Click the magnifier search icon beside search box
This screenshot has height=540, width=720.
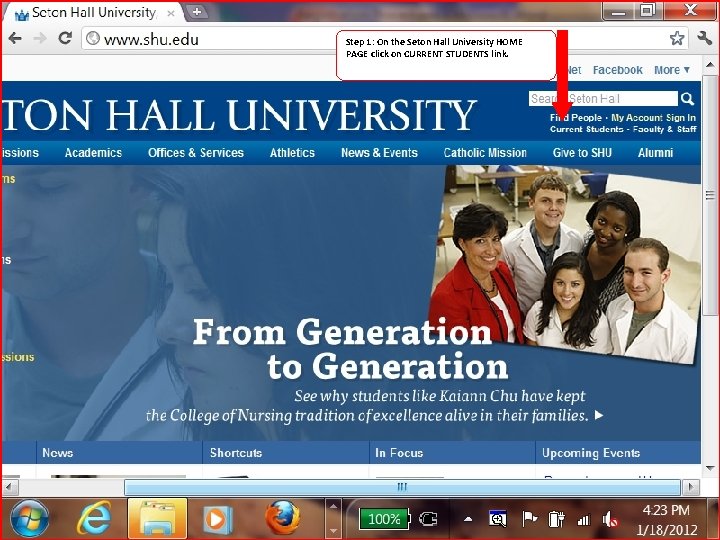[x=687, y=98]
